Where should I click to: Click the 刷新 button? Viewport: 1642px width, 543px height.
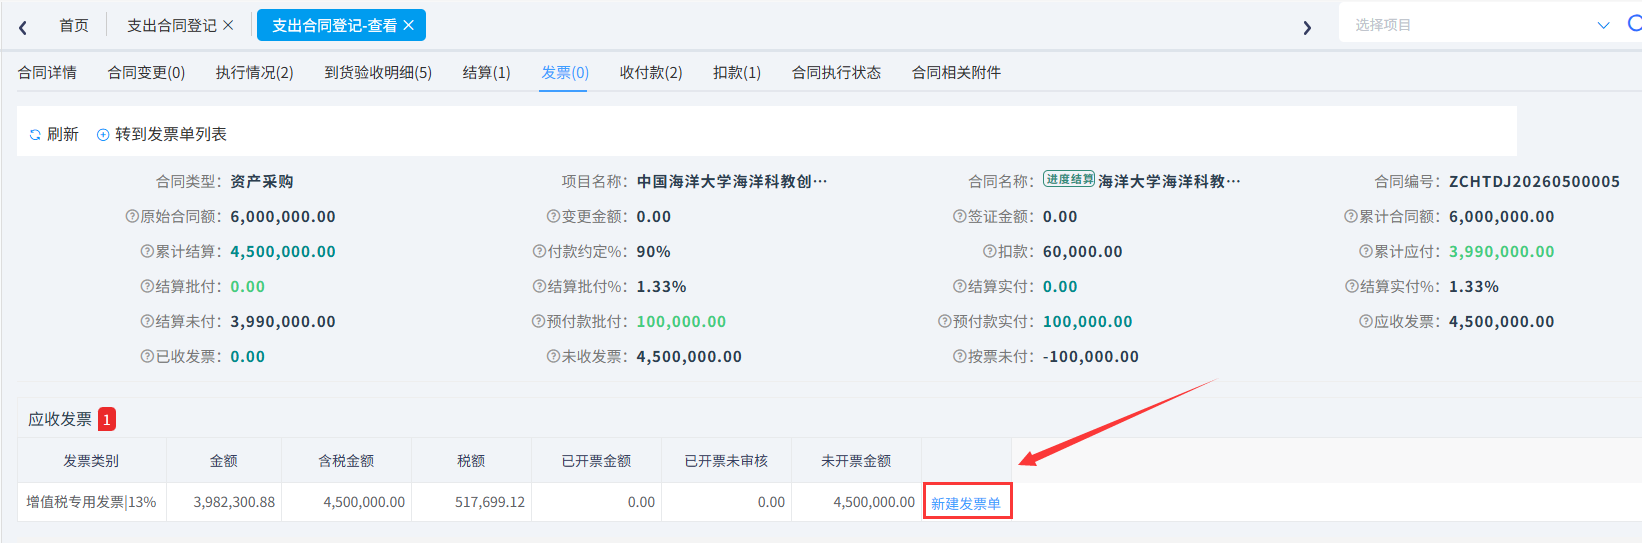[x=54, y=134]
